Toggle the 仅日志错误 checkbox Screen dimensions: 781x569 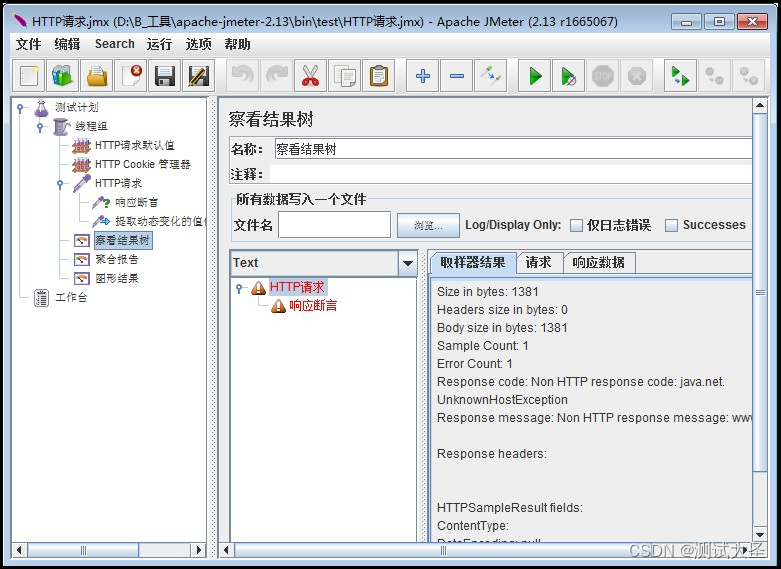click(x=576, y=225)
